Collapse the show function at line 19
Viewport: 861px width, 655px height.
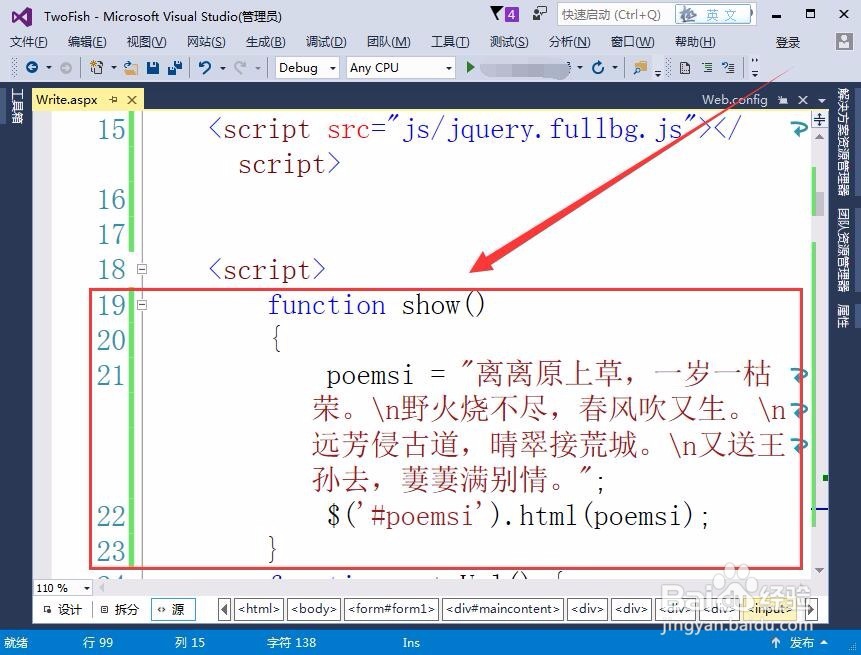coord(142,304)
